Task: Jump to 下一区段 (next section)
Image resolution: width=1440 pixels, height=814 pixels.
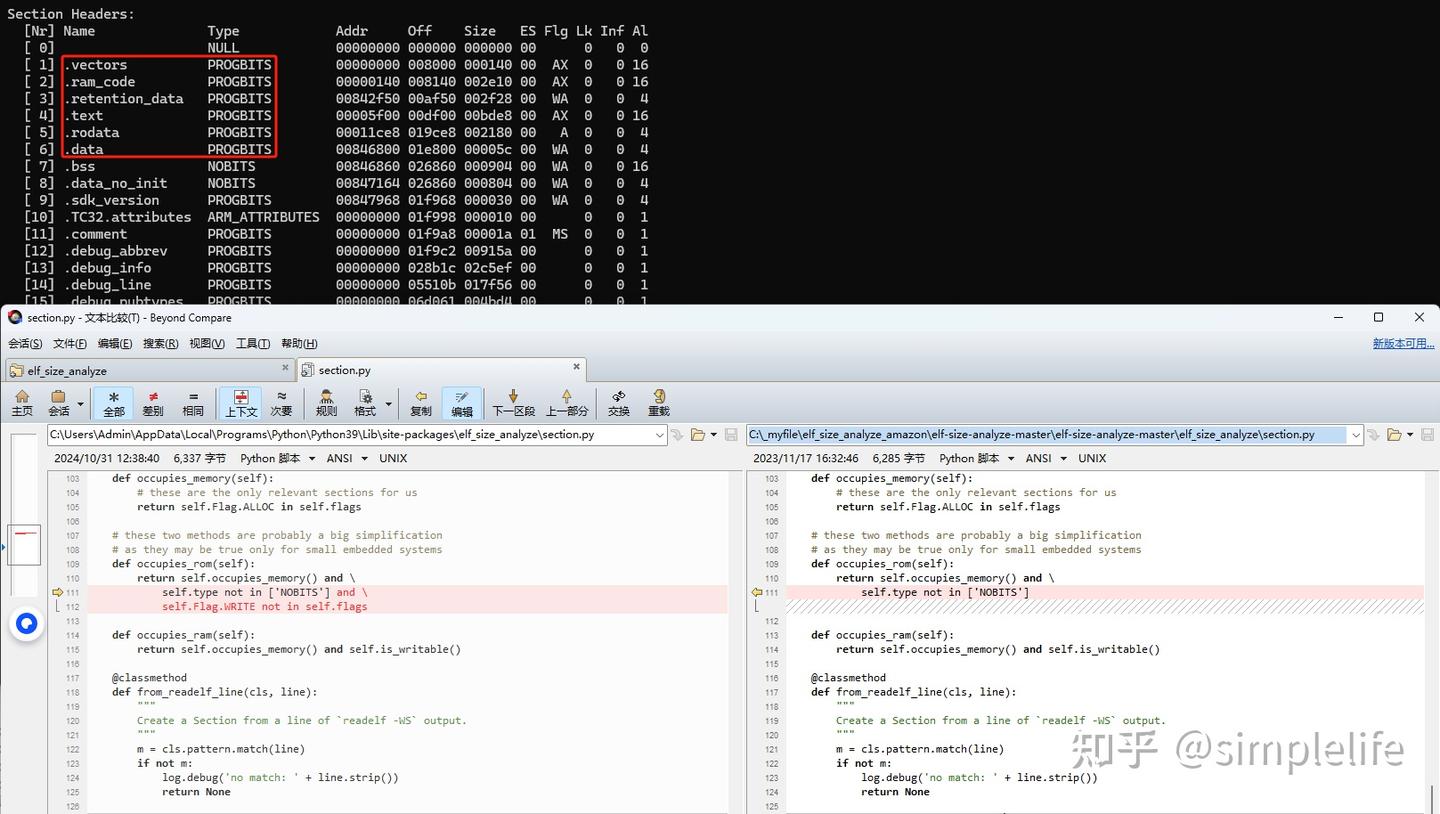Action: (513, 402)
